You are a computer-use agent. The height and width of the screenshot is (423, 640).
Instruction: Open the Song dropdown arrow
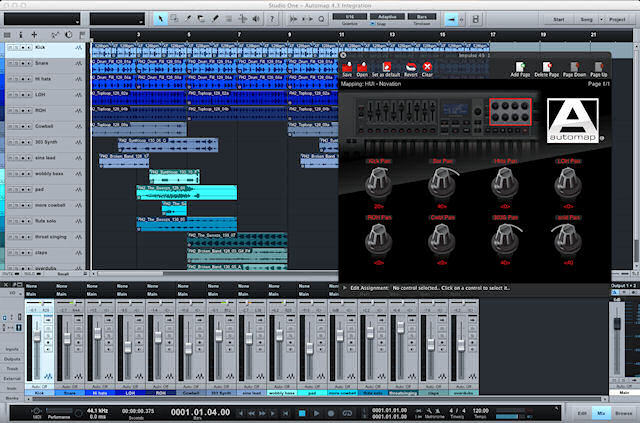pos(601,20)
